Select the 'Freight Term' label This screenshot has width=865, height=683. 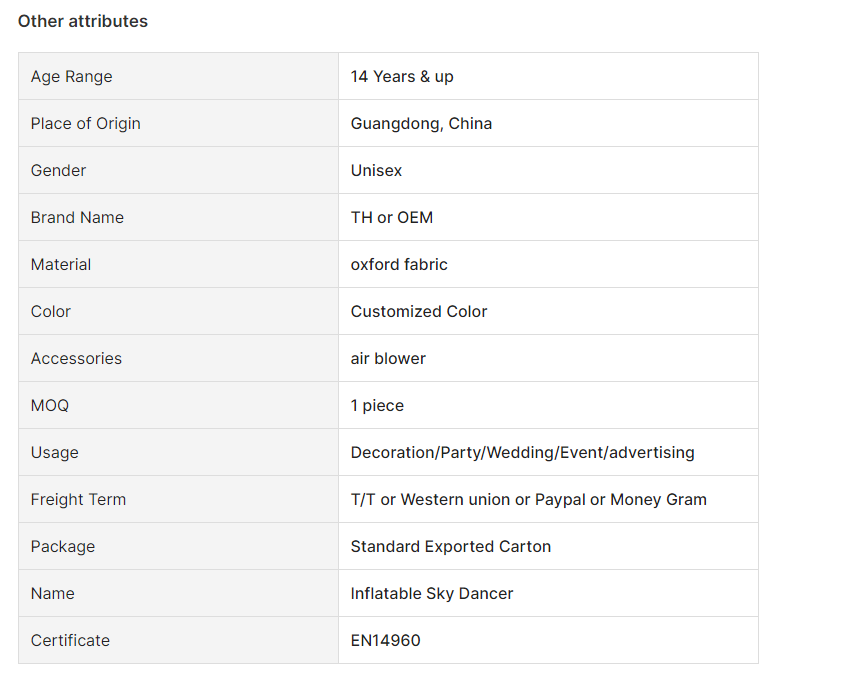click(78, 499)
